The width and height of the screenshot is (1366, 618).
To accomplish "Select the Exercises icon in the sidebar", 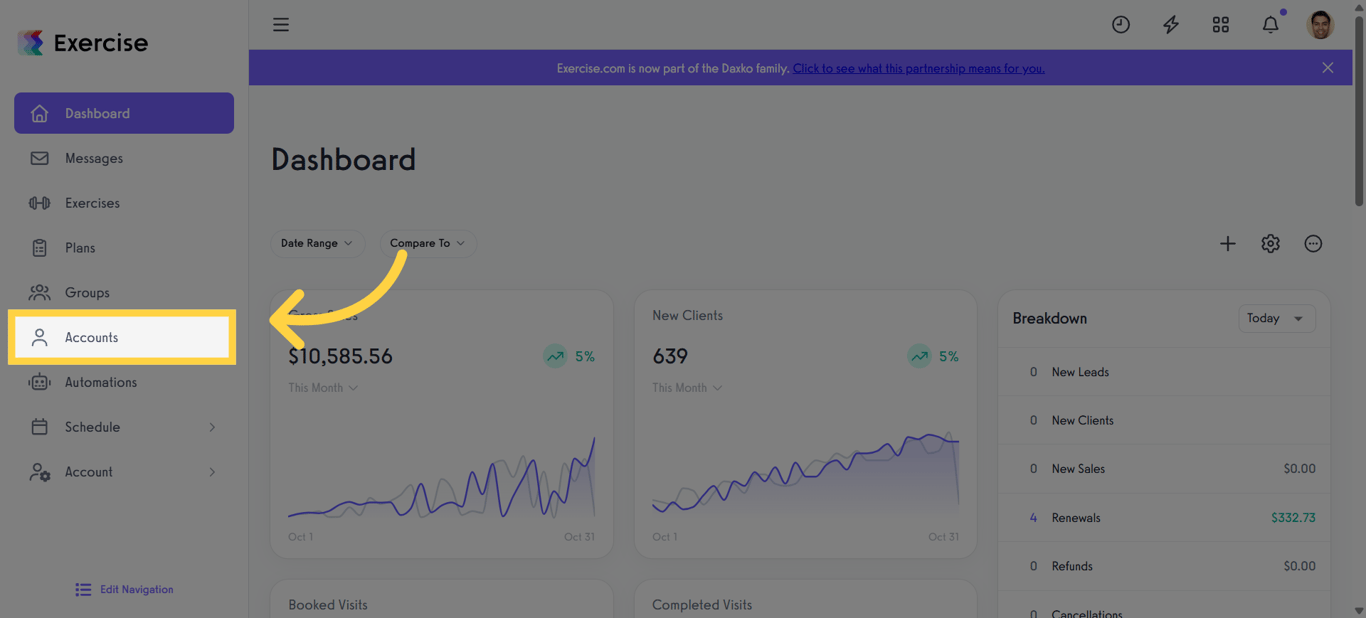I will coord(39,202).
